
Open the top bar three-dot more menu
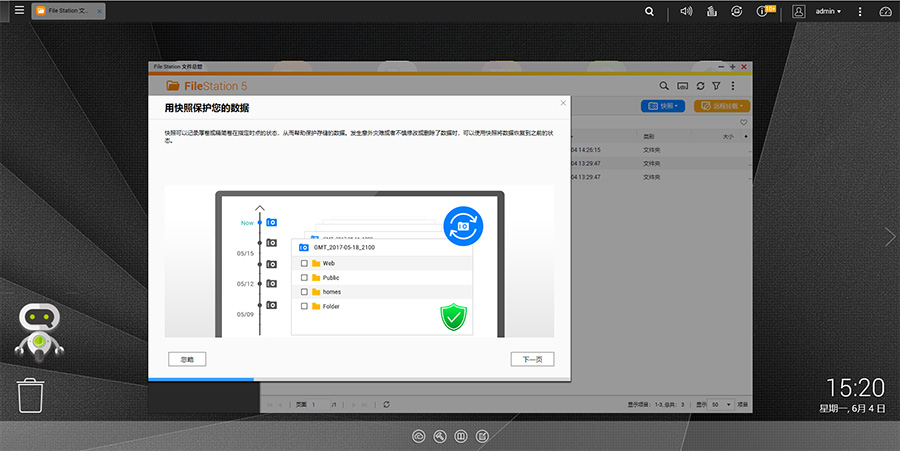click(859, 12)
